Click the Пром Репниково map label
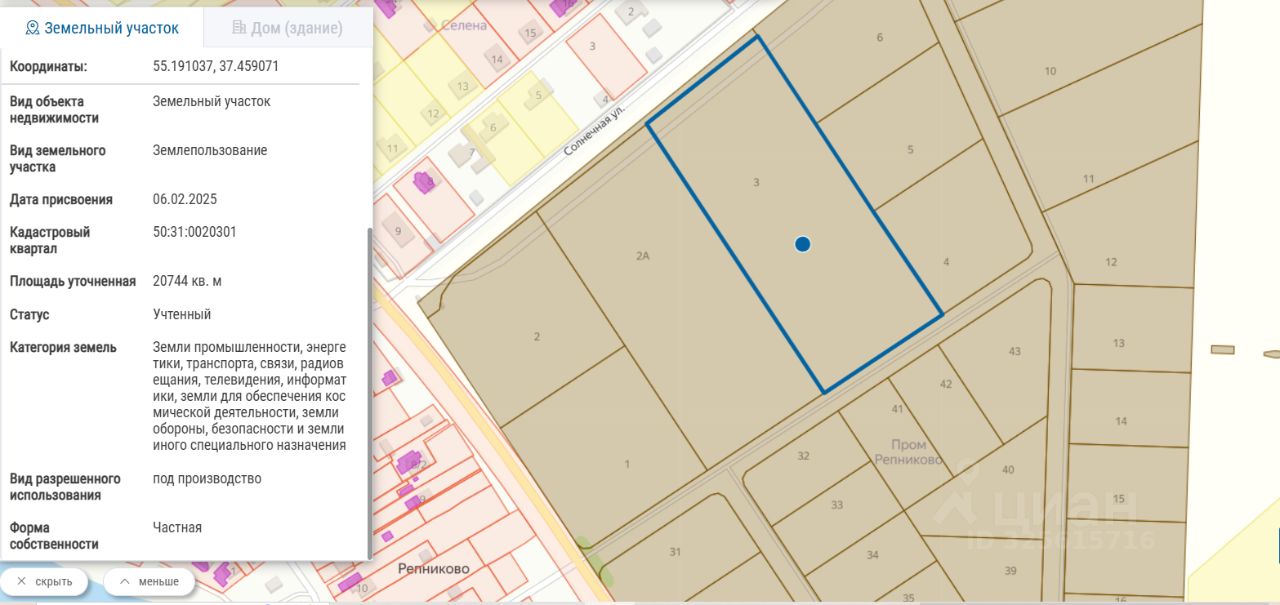The image size is (1280, 605). [908, 452]
